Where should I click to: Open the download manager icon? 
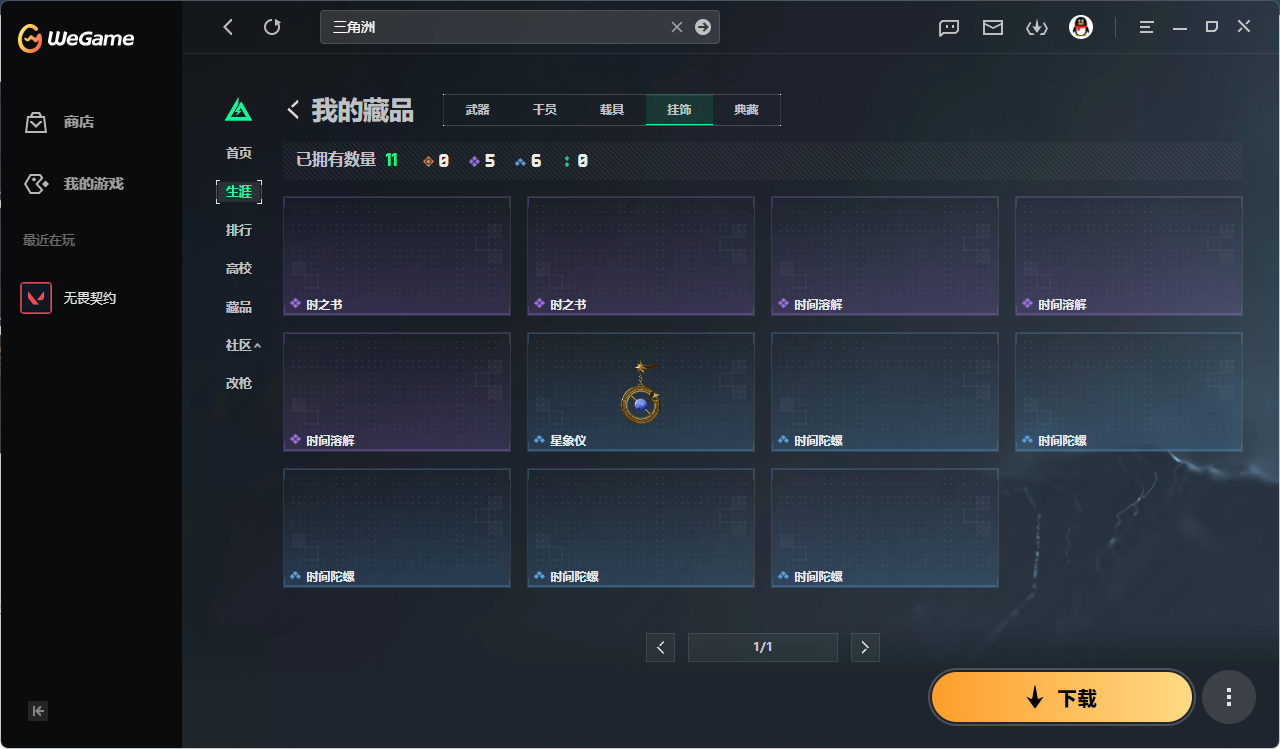point(1037,28)
